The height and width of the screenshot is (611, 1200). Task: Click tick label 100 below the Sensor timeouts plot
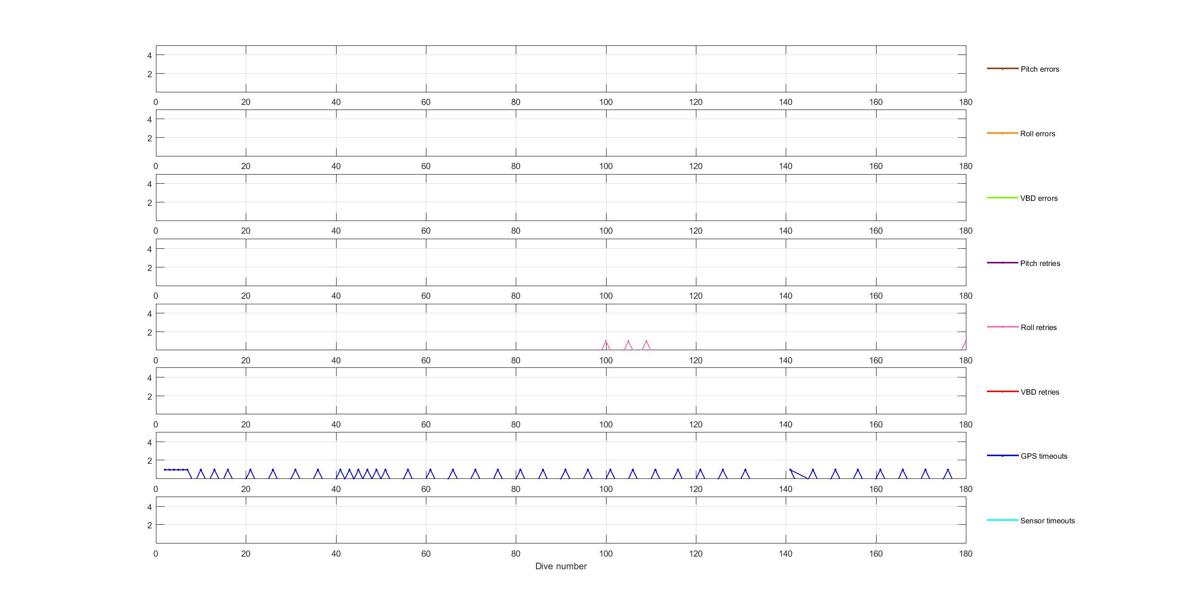[605, 552]
